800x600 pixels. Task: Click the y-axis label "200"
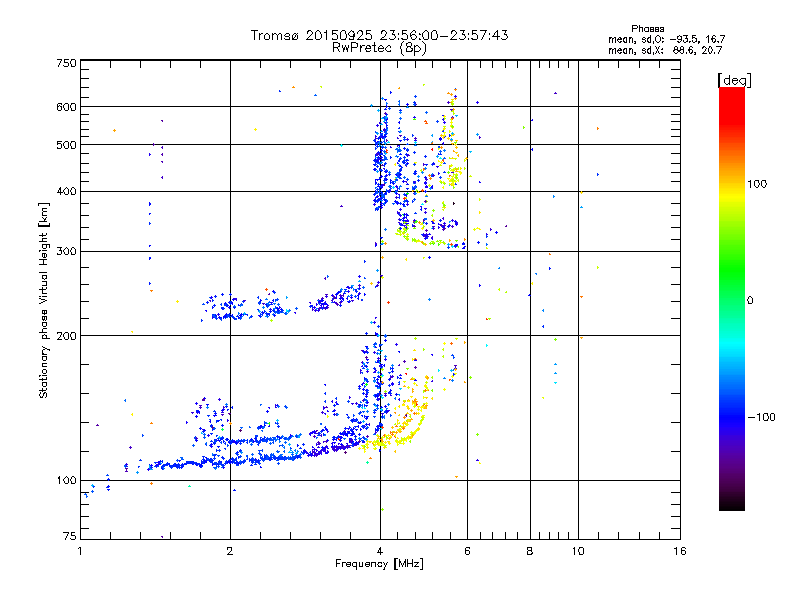[x=66, y=336]
